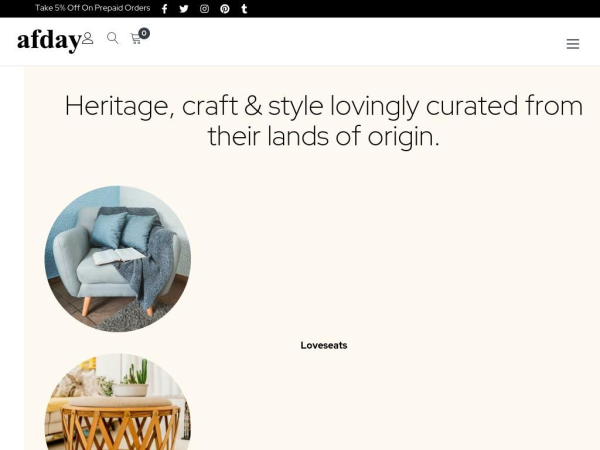Click the cart item count badge
Image resolution: width=600 pixels, height=450 pixels.
click(x=144, y=33)
